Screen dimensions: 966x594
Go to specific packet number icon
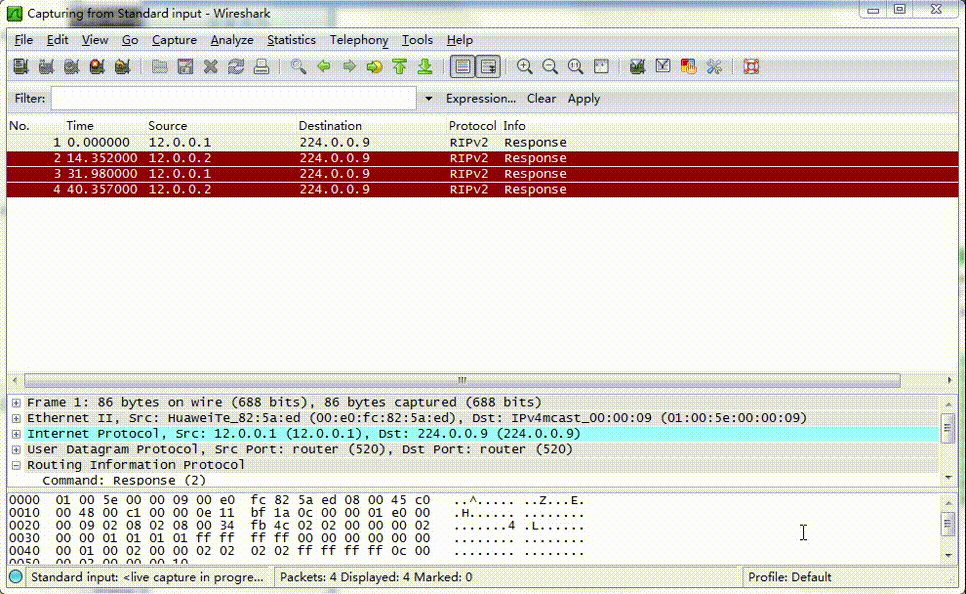pos(374,67)
